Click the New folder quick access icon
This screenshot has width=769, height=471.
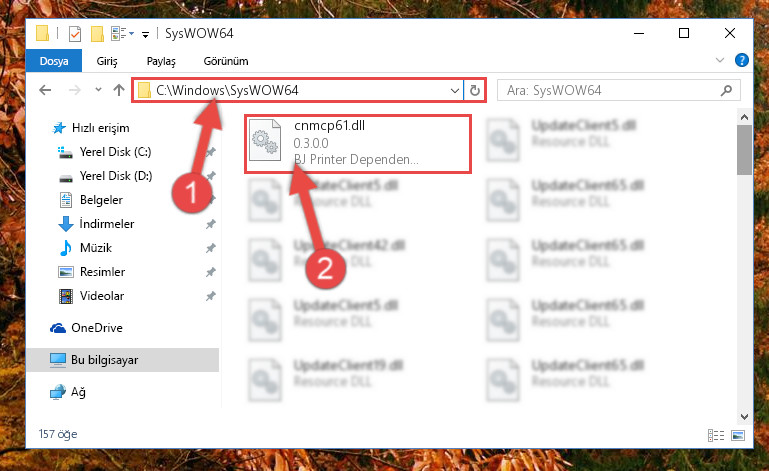click(x=97, y=34)
